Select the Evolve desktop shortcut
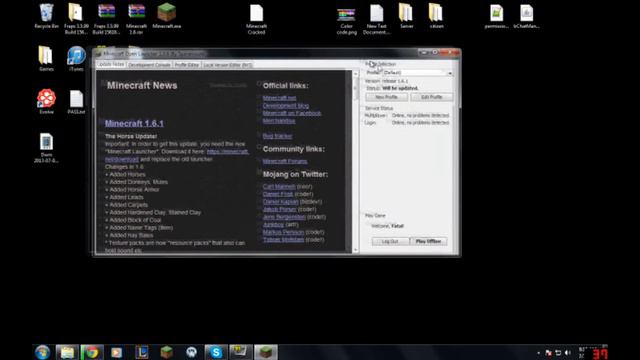This screenshot has width=640, height=360. [x=47, y=101]
